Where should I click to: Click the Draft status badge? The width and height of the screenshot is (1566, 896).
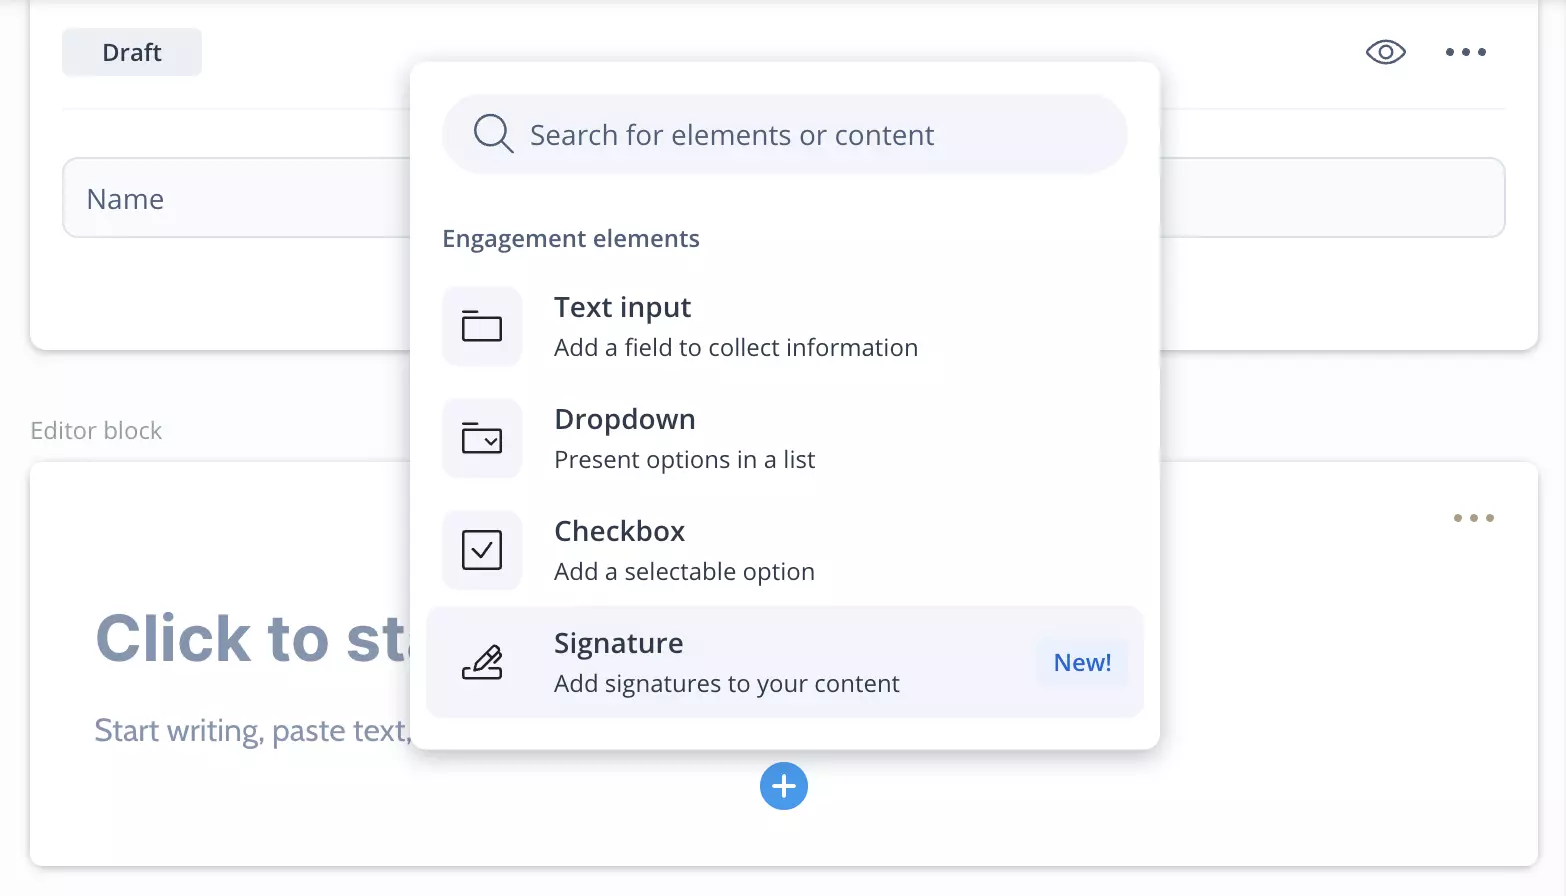[132, 52]
